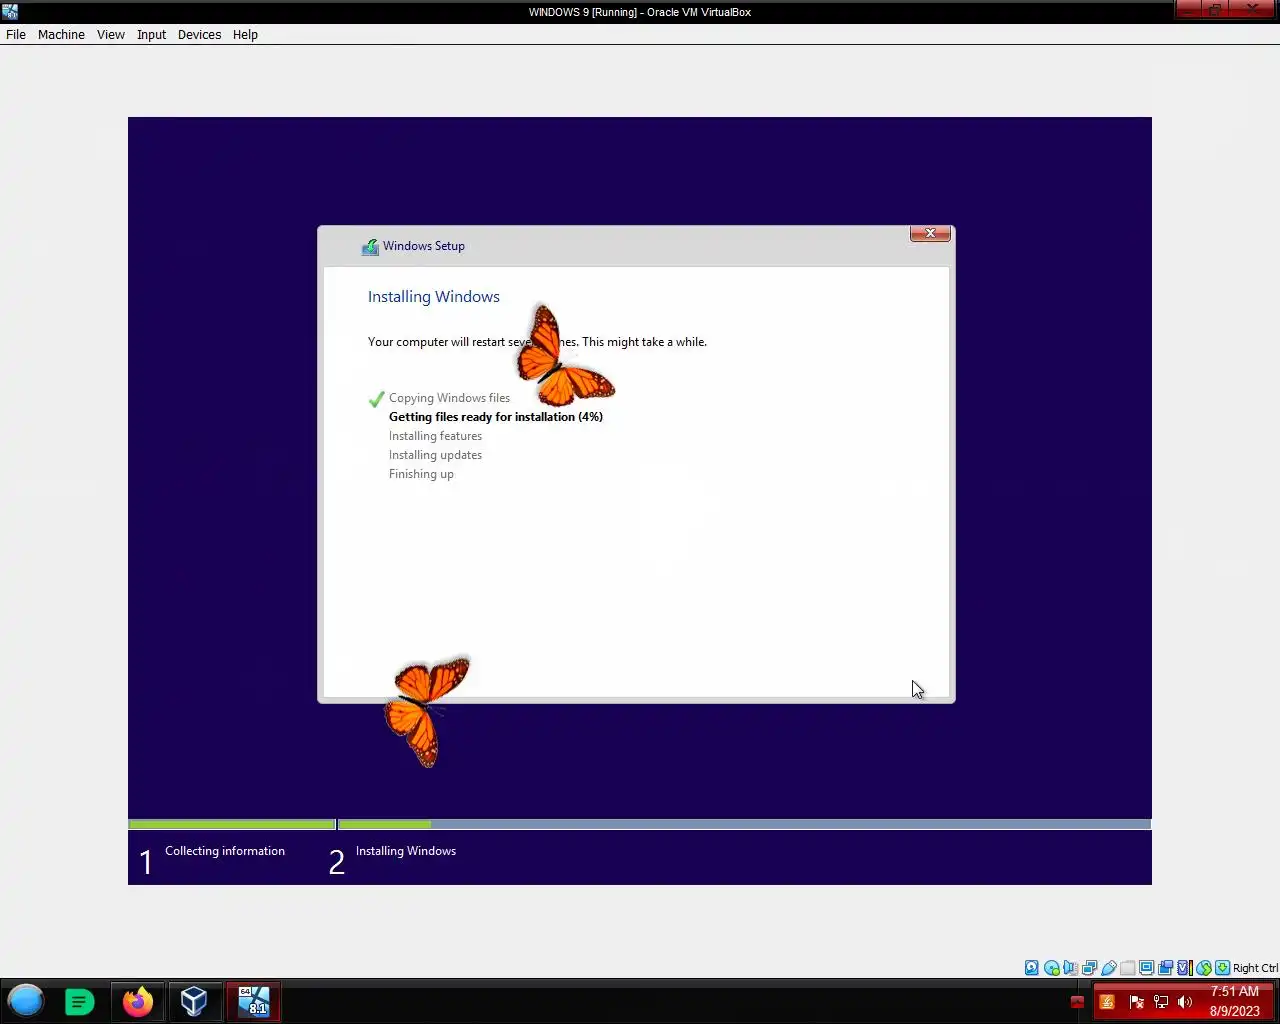Open the green chat app taskbar icon
The height and width of the screenshot is (1024, 1280).
point(79,1001)
